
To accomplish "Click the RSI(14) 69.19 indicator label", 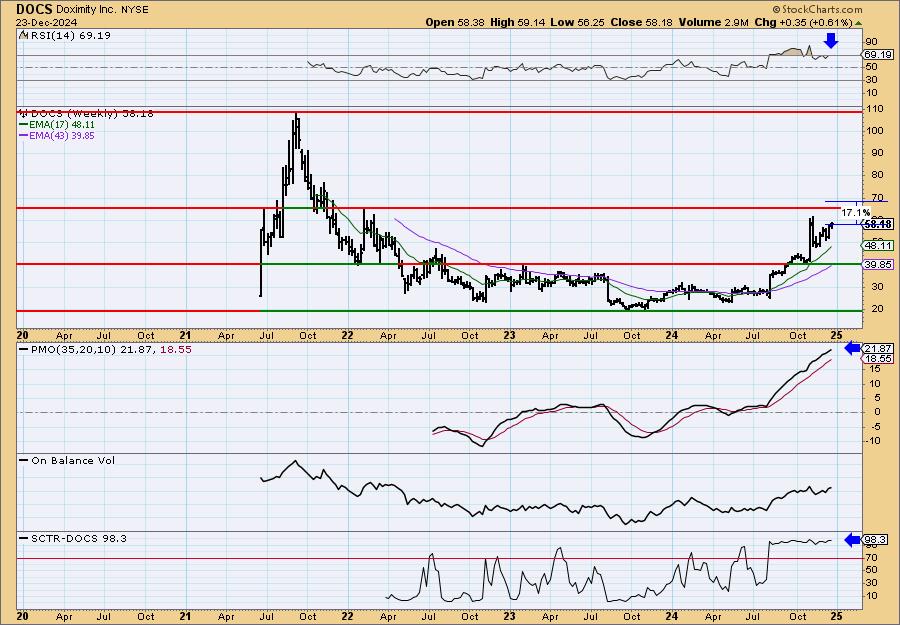I will (65, 36).
